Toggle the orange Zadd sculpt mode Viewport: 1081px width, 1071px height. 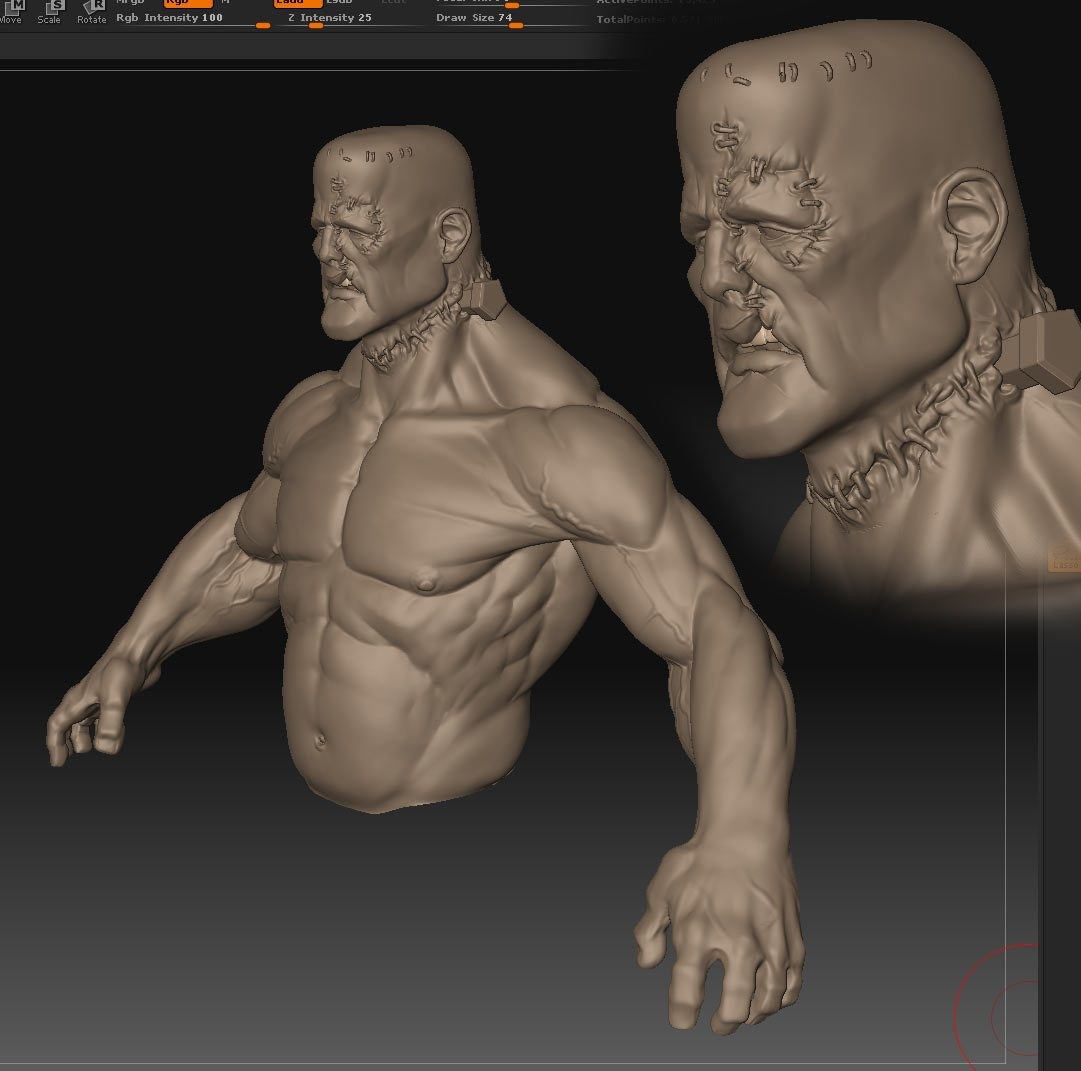[x=298, y=3]
